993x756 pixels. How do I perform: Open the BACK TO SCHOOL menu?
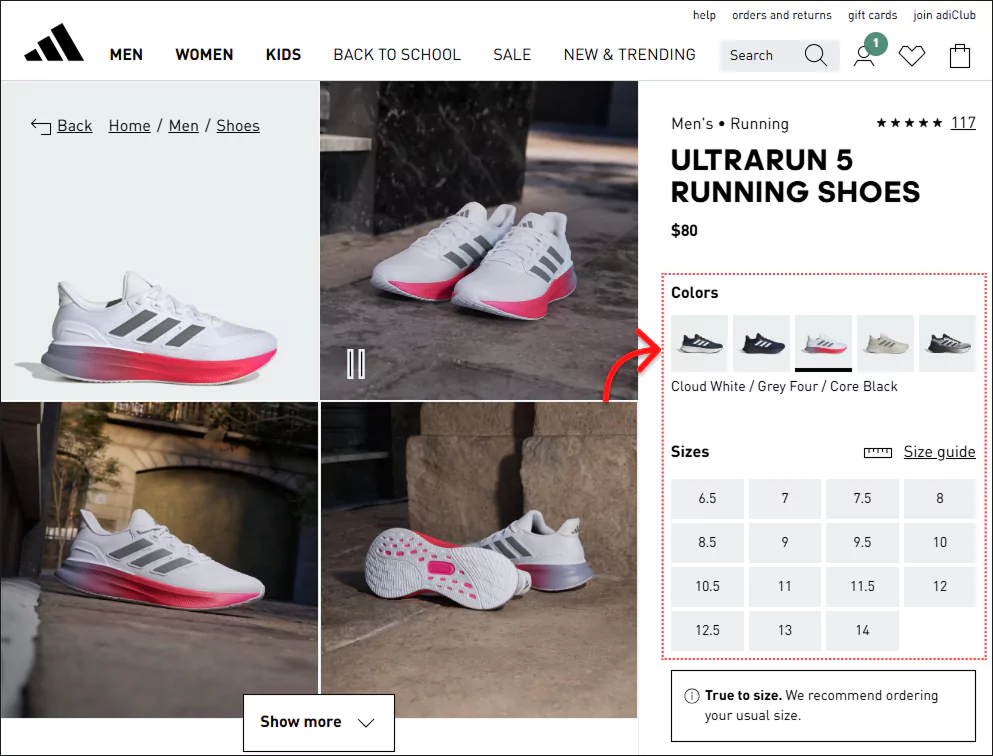397,55
